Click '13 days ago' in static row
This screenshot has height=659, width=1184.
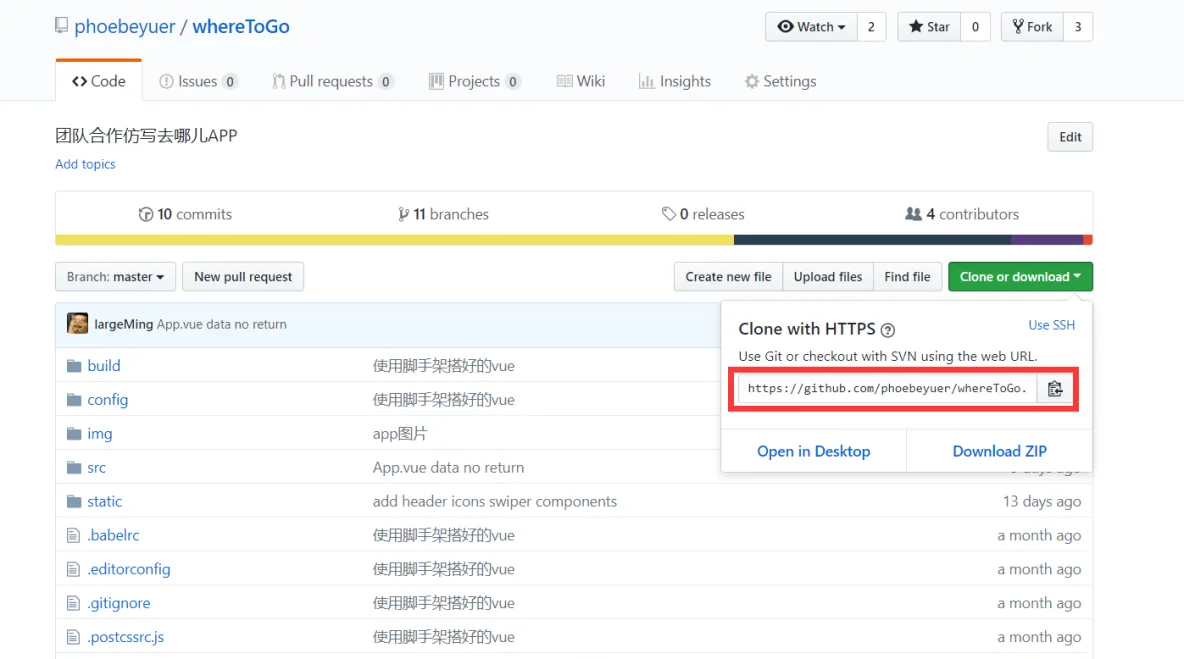[1042, 501]
